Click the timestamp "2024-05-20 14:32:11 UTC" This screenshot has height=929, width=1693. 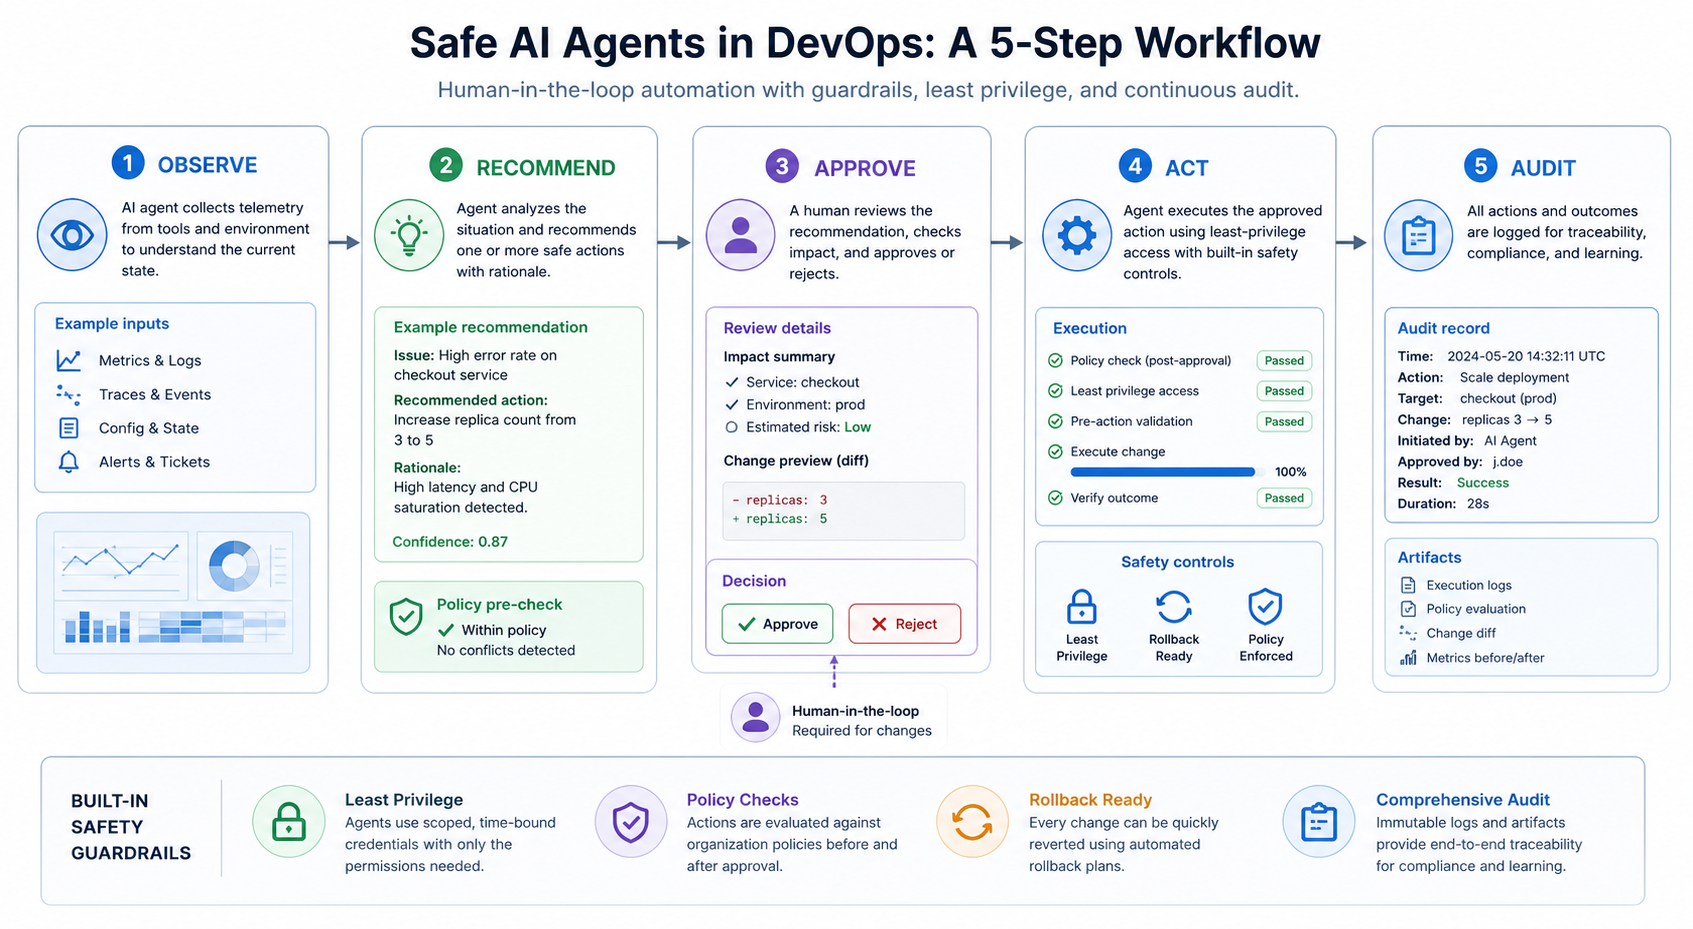(x=1526, y=356)
